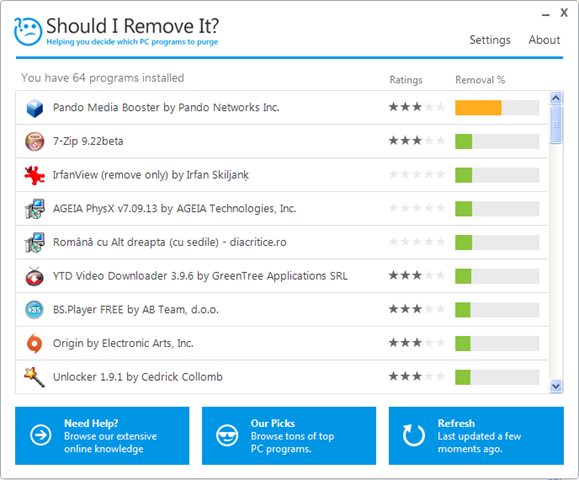The height and width of the screenshot is (480, 579).
Task: Select the AGEIA PhysX installer icon
Action: point(35,209)
